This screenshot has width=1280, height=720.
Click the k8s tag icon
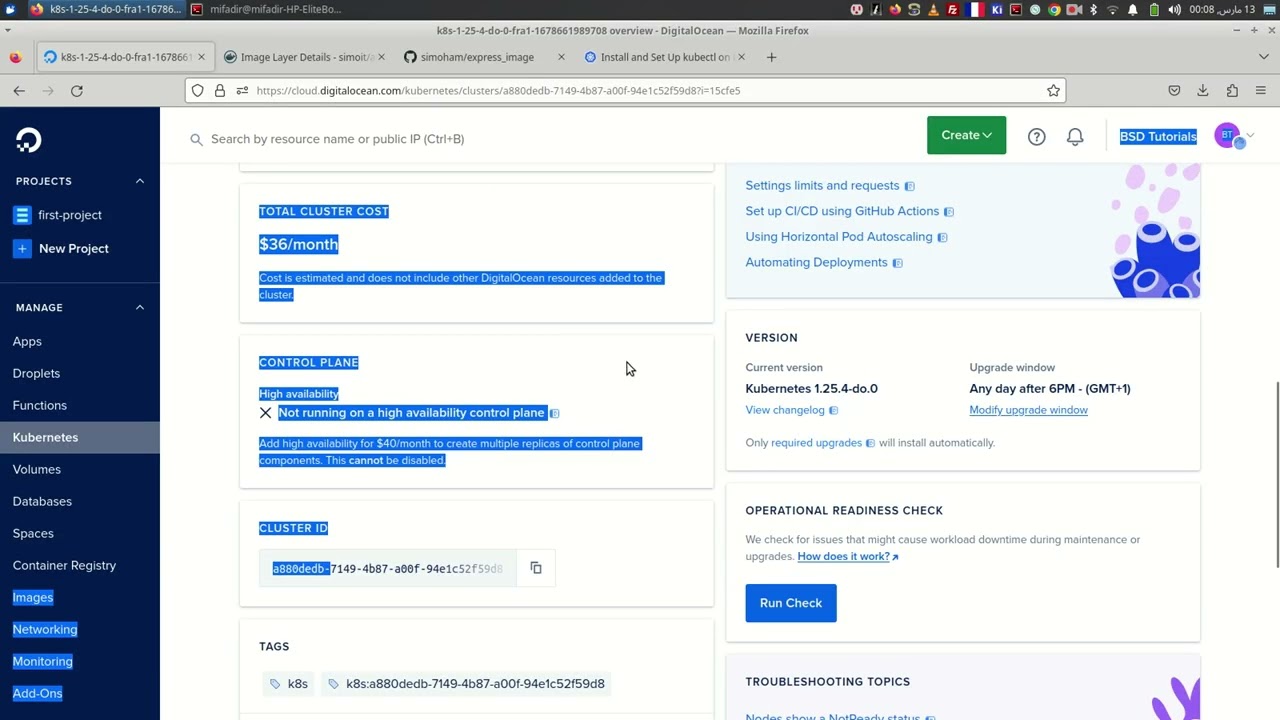pyautogui.click(x=275, y=684)
